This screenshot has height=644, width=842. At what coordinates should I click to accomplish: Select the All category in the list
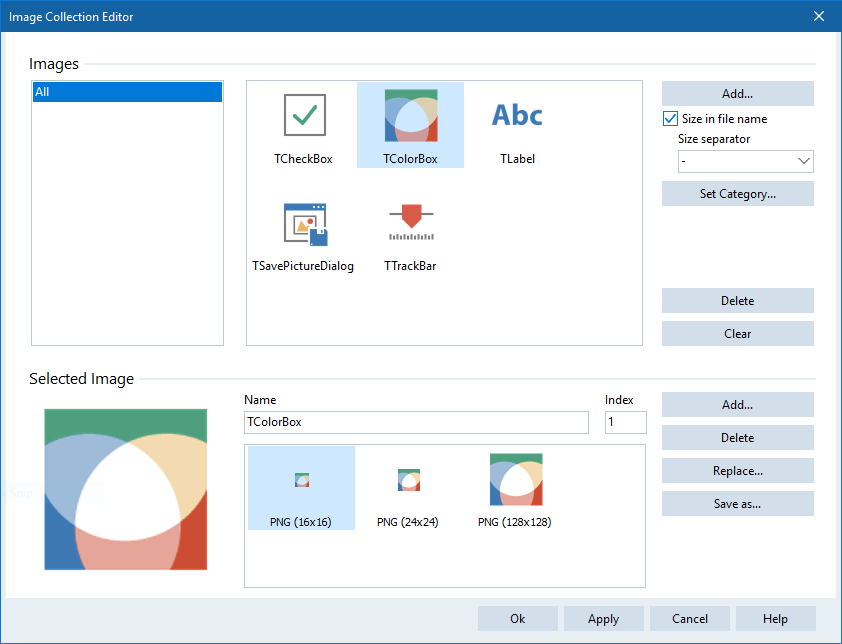pos(127,91)
